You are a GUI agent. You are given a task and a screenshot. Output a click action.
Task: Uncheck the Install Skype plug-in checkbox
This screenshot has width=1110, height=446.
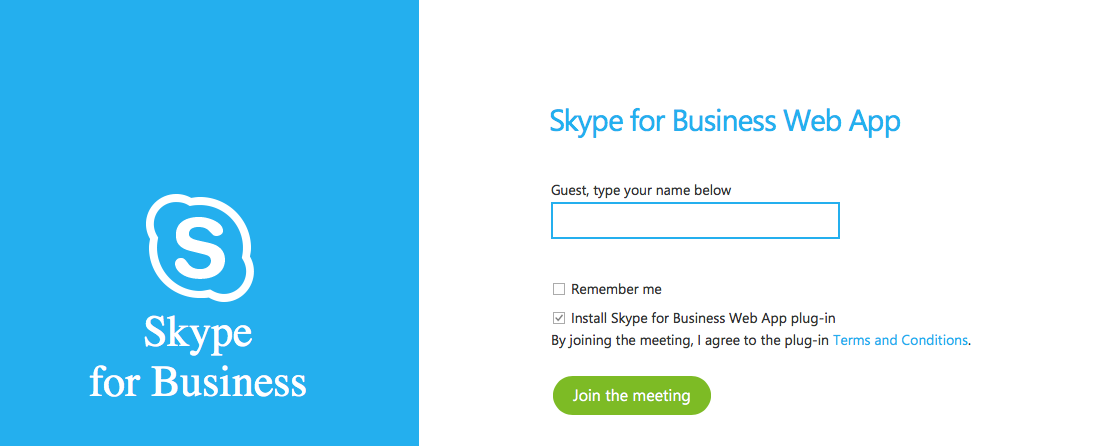pos(559,318)
